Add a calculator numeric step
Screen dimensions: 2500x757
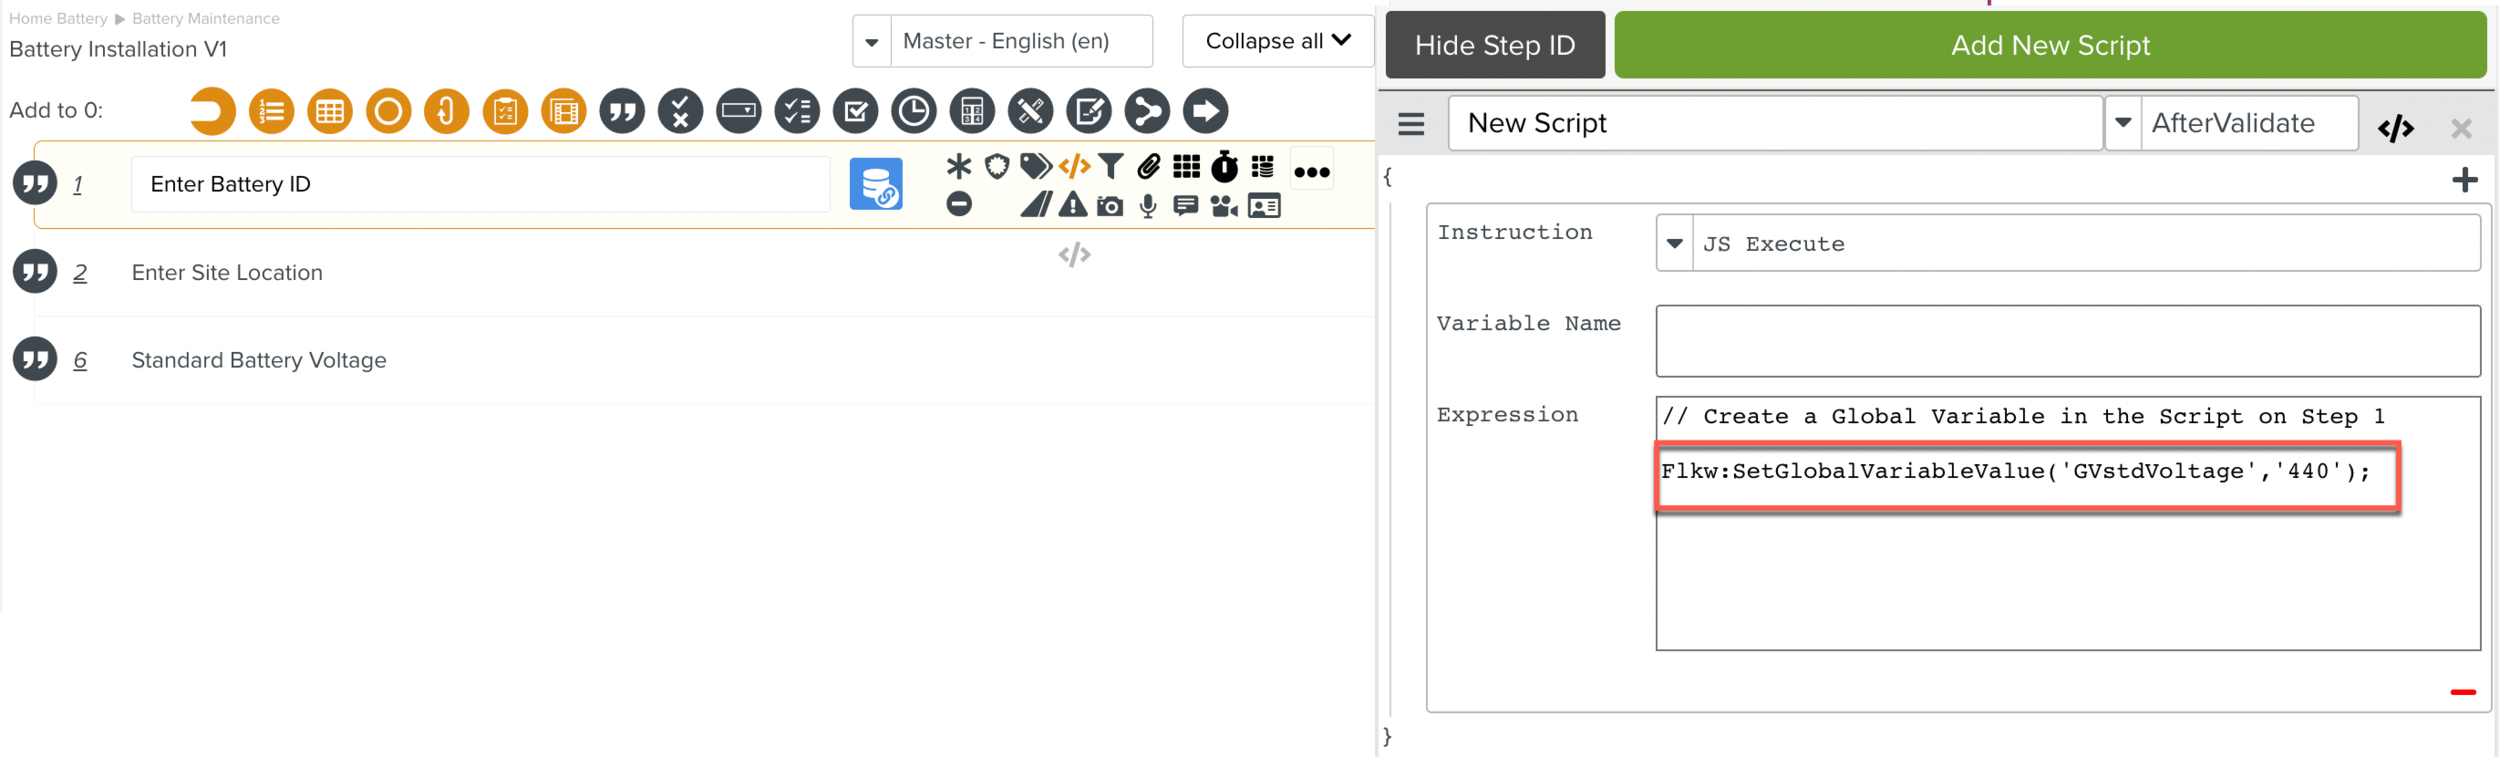973,111
